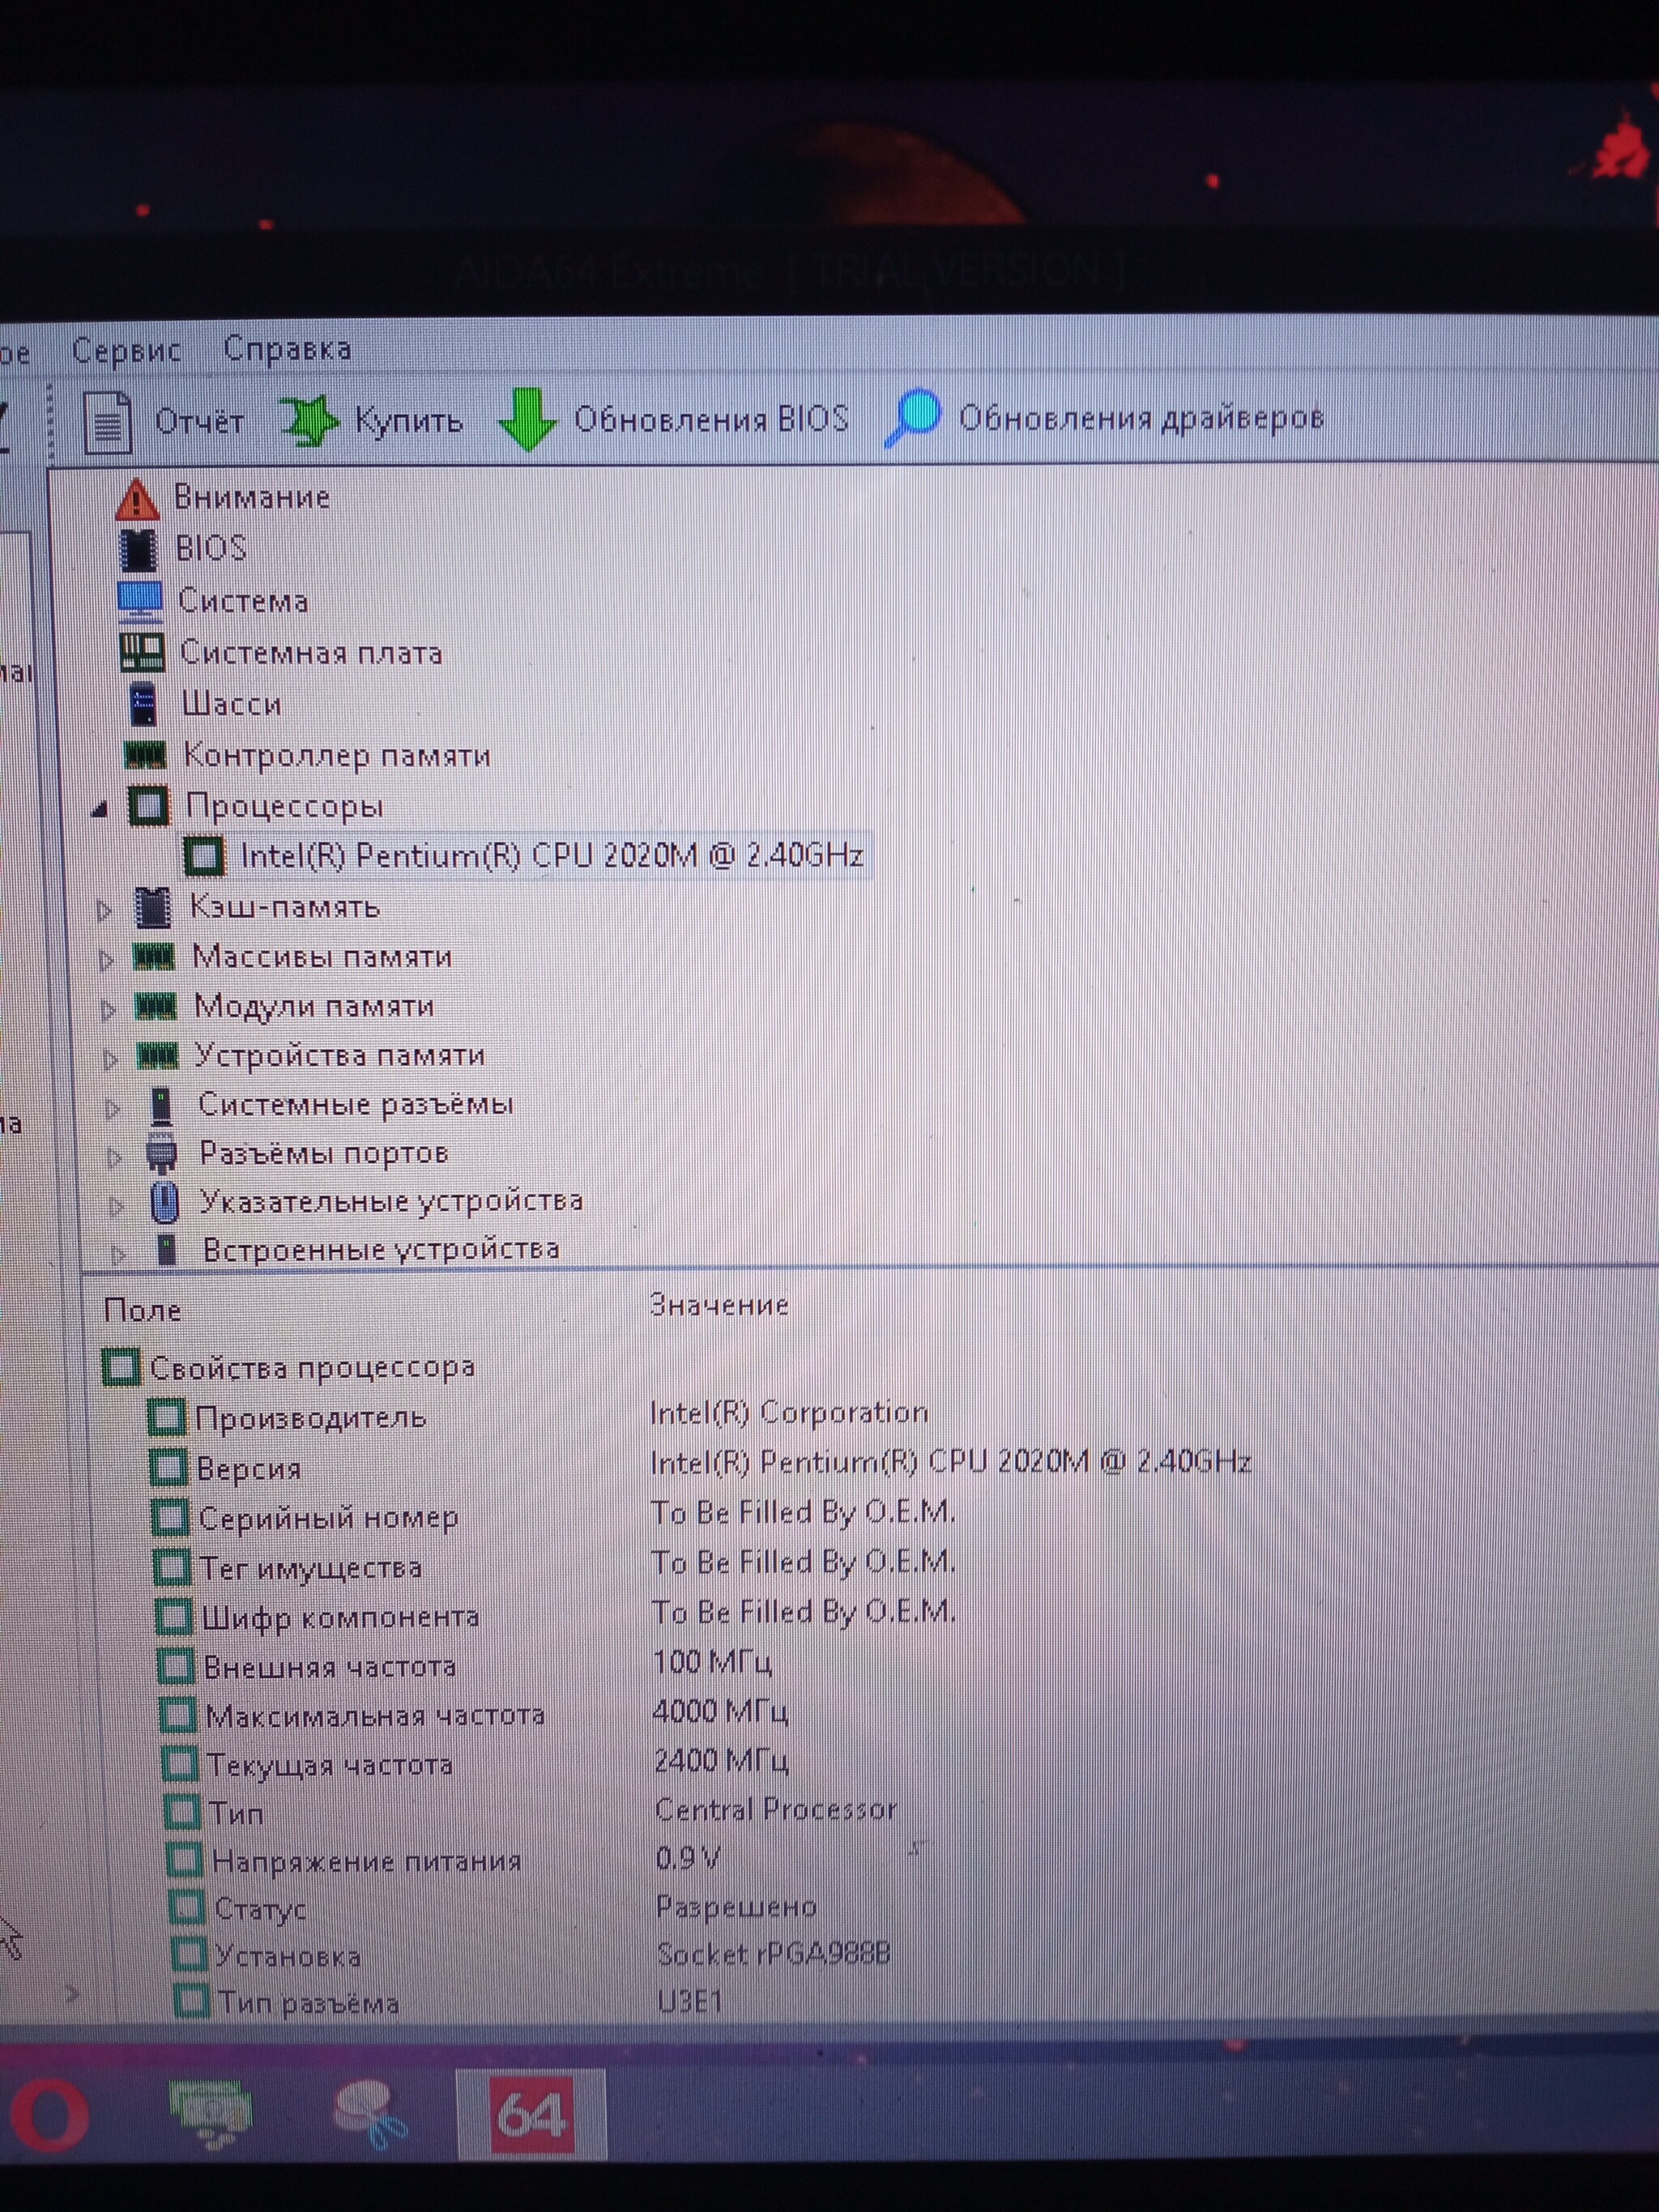Click the value Central Processor
The image size is (1659, 2212).
776,1809
